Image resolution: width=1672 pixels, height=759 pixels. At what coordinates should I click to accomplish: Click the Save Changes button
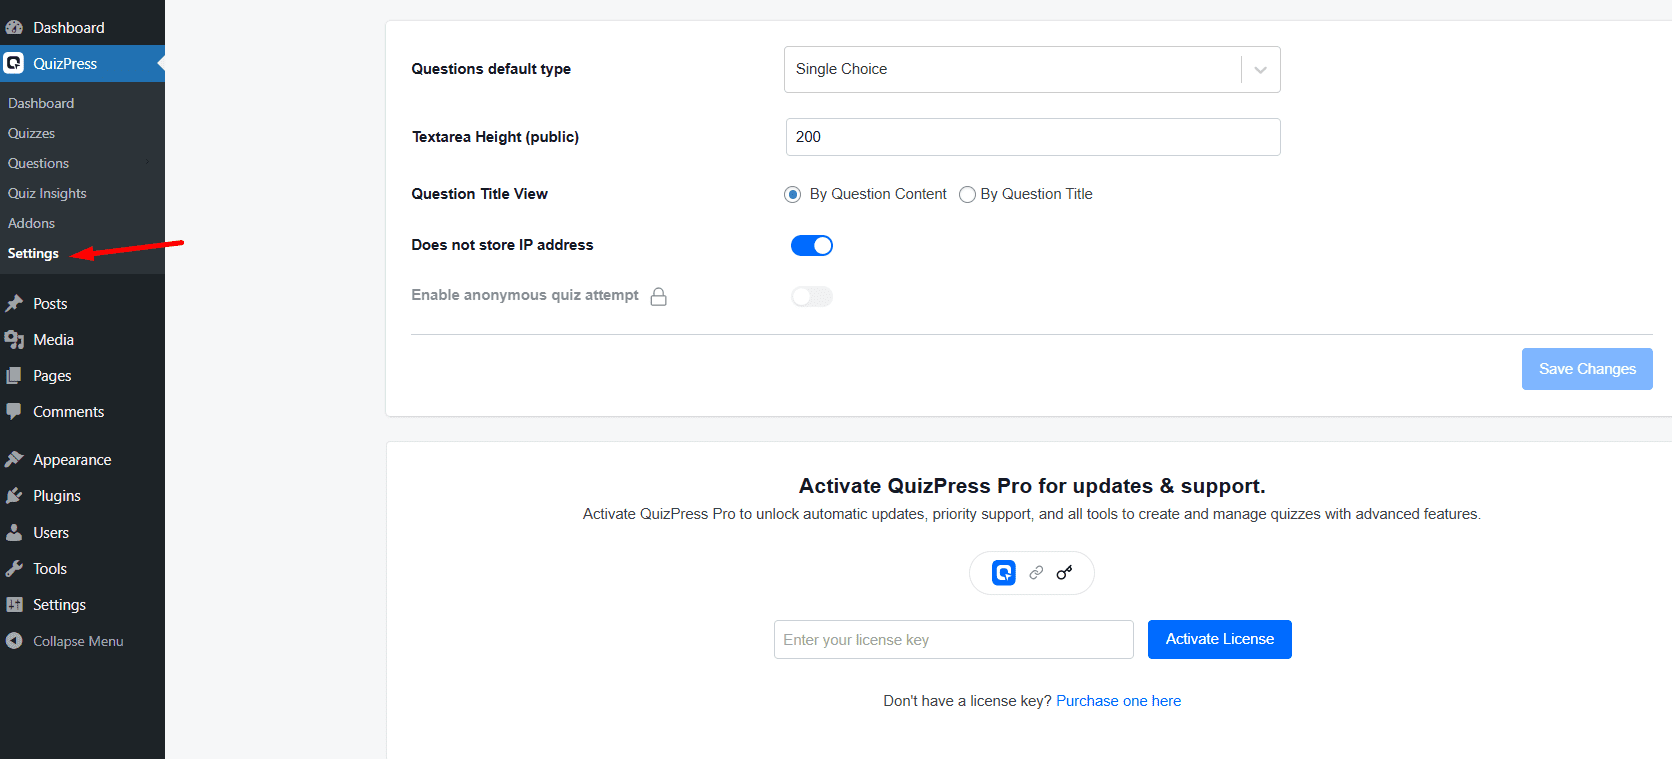coord(1587,369)
